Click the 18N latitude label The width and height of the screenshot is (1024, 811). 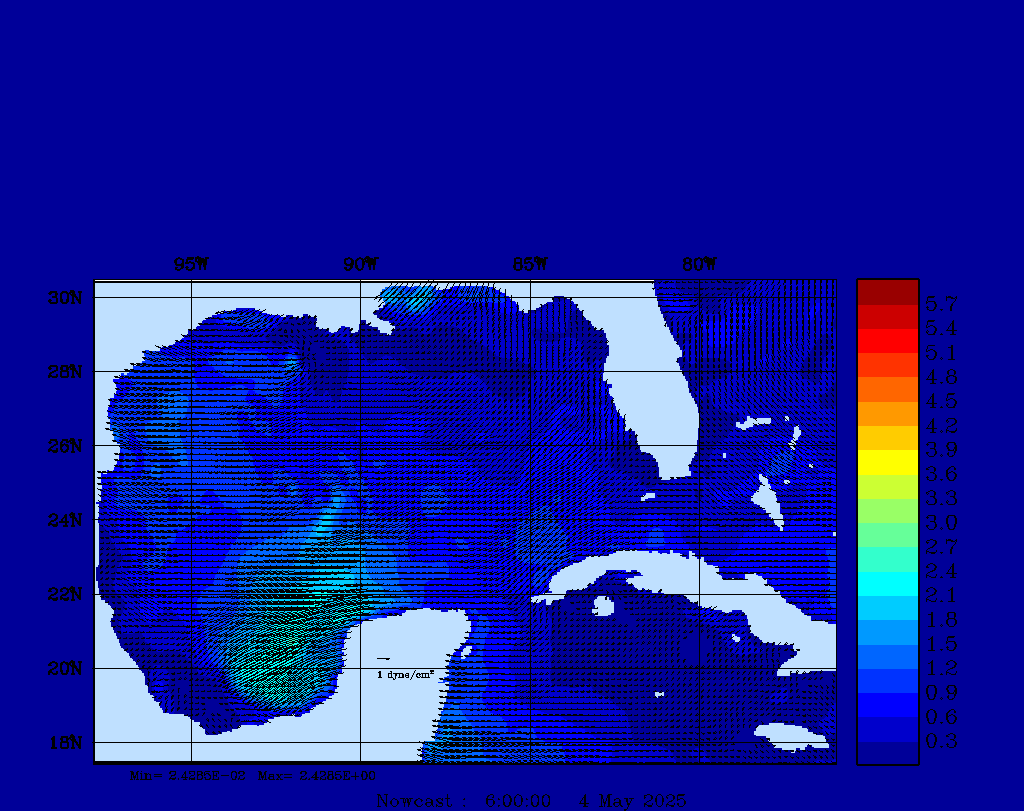coord(68,742)
